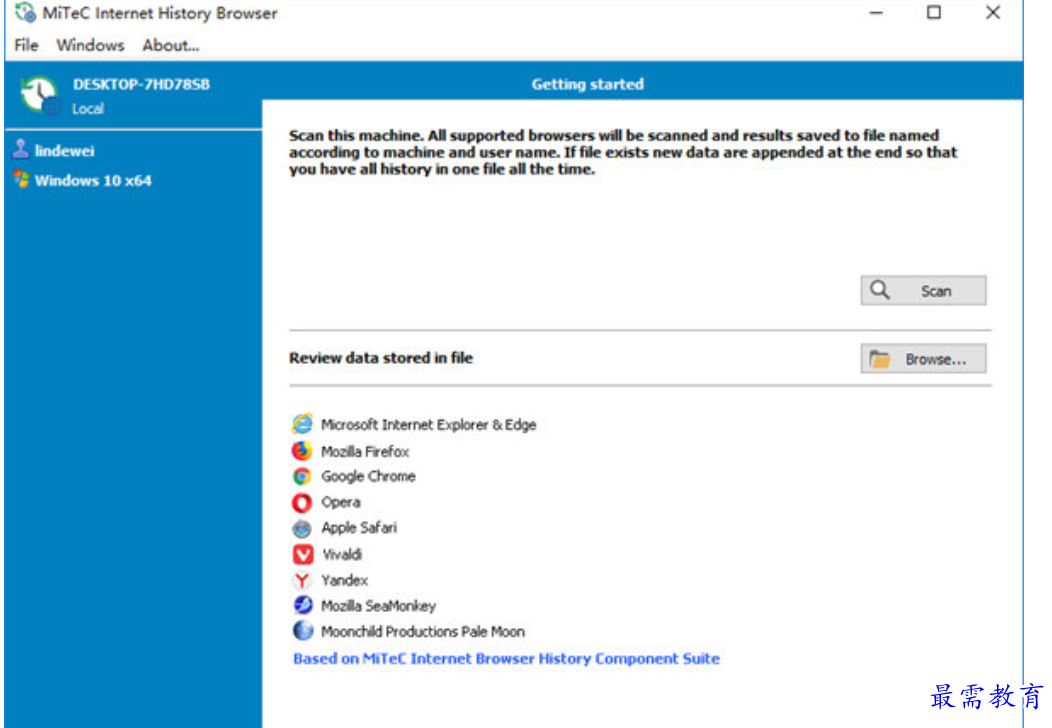Click the Windows flag icon in sidebar
The image size is (1052, 728).
(x=21, y=179)
